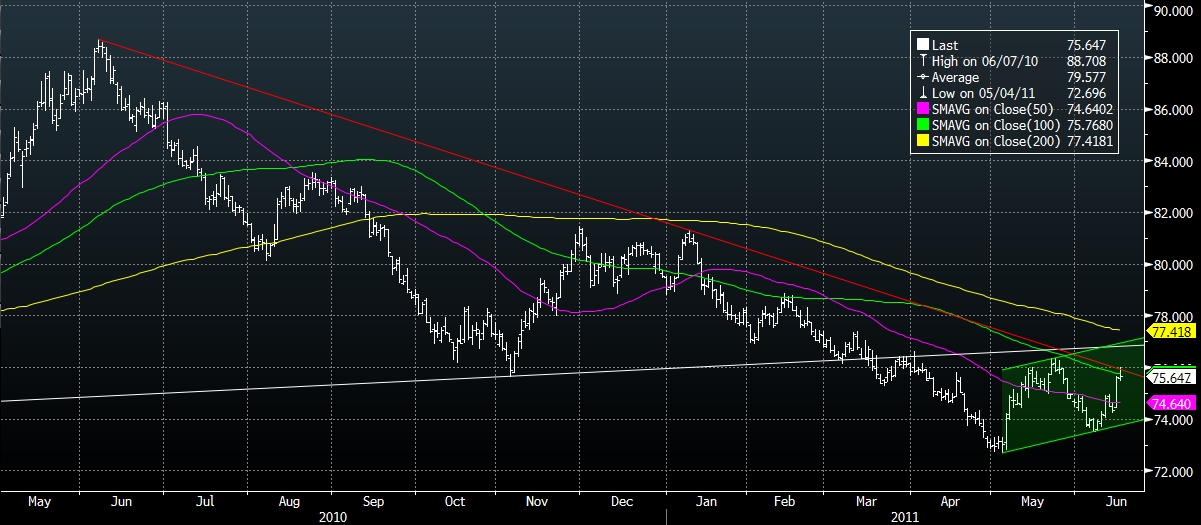The width and height of the screenshot is (1201, 525).
Task: Click the Jan month label on time axis
Action: coord(706,500)
